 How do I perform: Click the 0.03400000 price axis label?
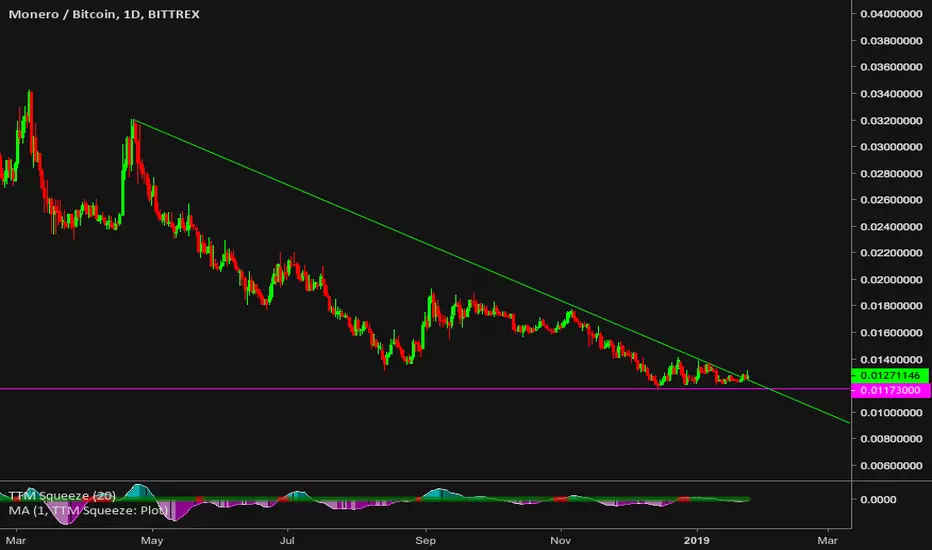pyautogui.click(x=891, y=94)
